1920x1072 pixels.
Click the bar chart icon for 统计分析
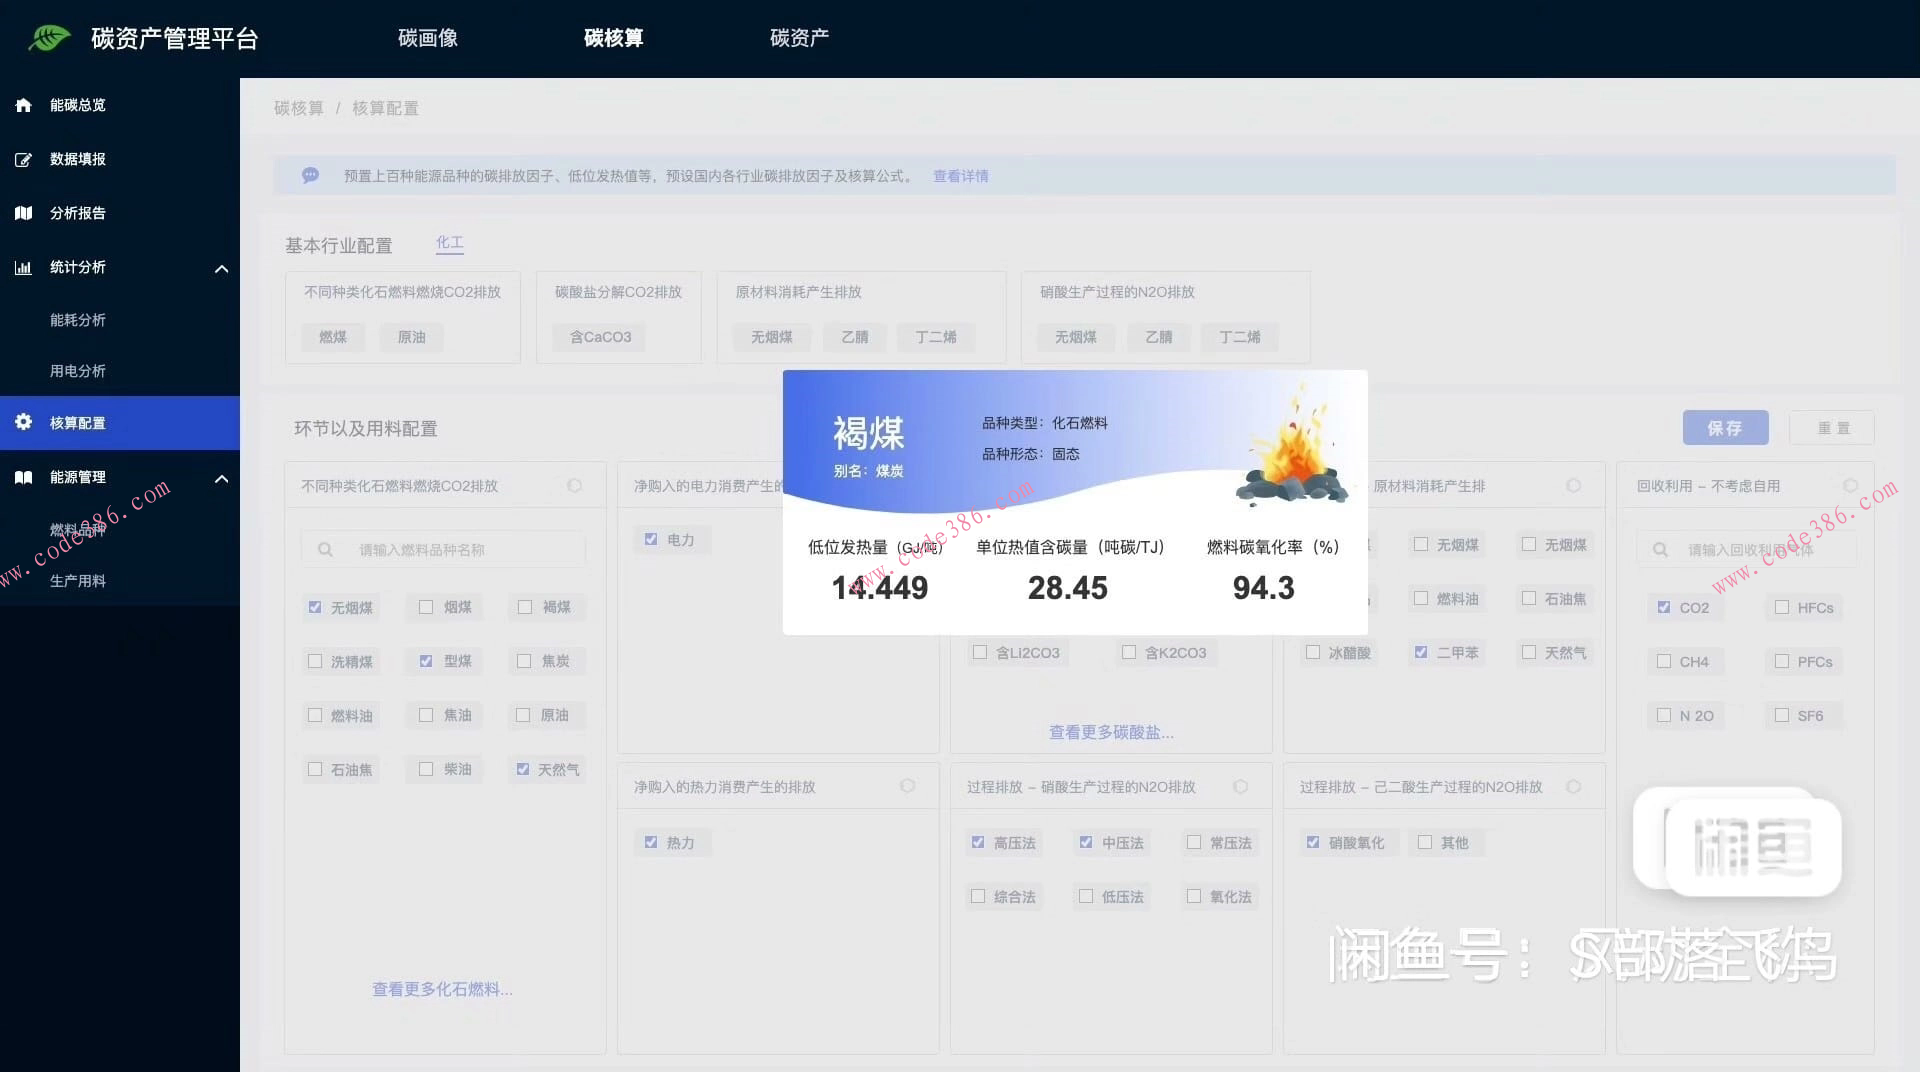click(x=22, y=267)
